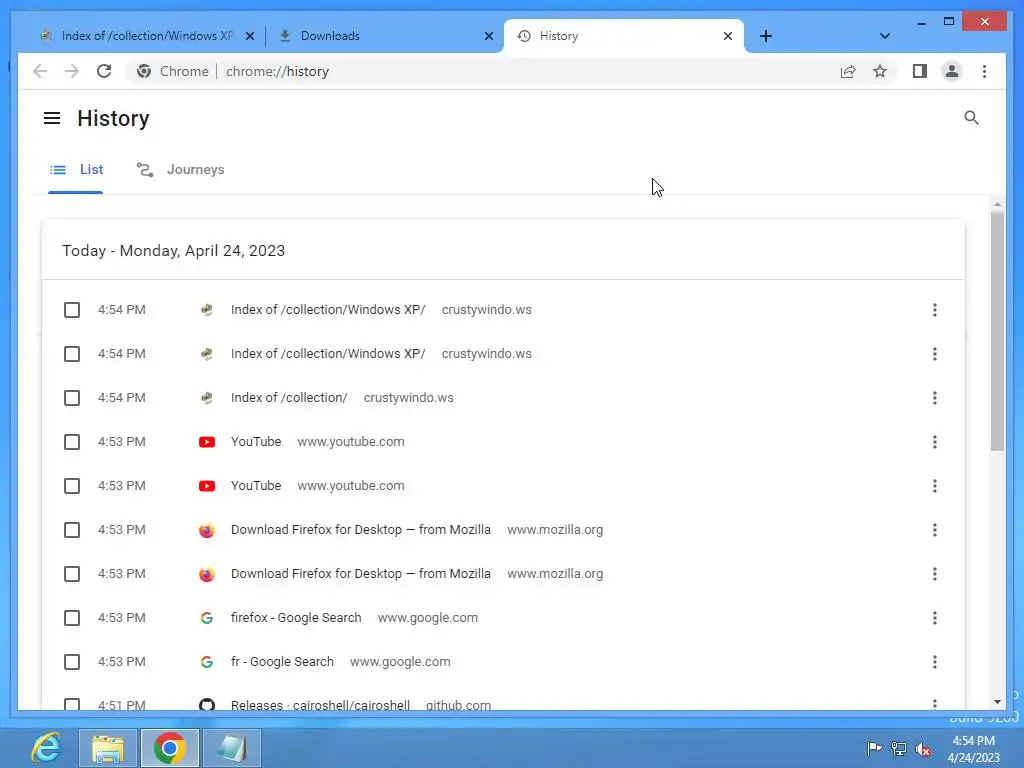The image size is (1024, 768).
Task: Tick the first Download Firefox for Desktop checkbox
Action: 72,530
